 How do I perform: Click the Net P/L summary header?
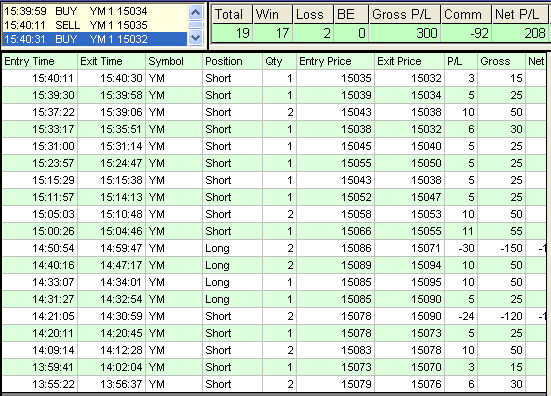(x=520, y=15)
